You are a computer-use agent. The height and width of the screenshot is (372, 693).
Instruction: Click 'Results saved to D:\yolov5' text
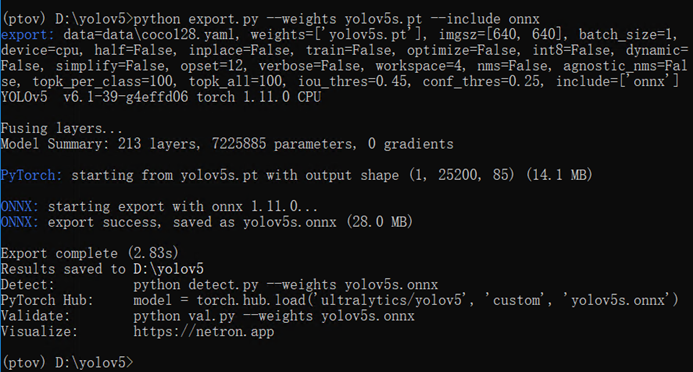pos(102,269)
